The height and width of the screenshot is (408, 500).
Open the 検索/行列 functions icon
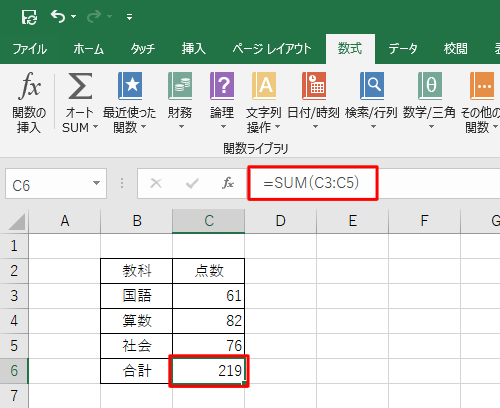[372, 86]
